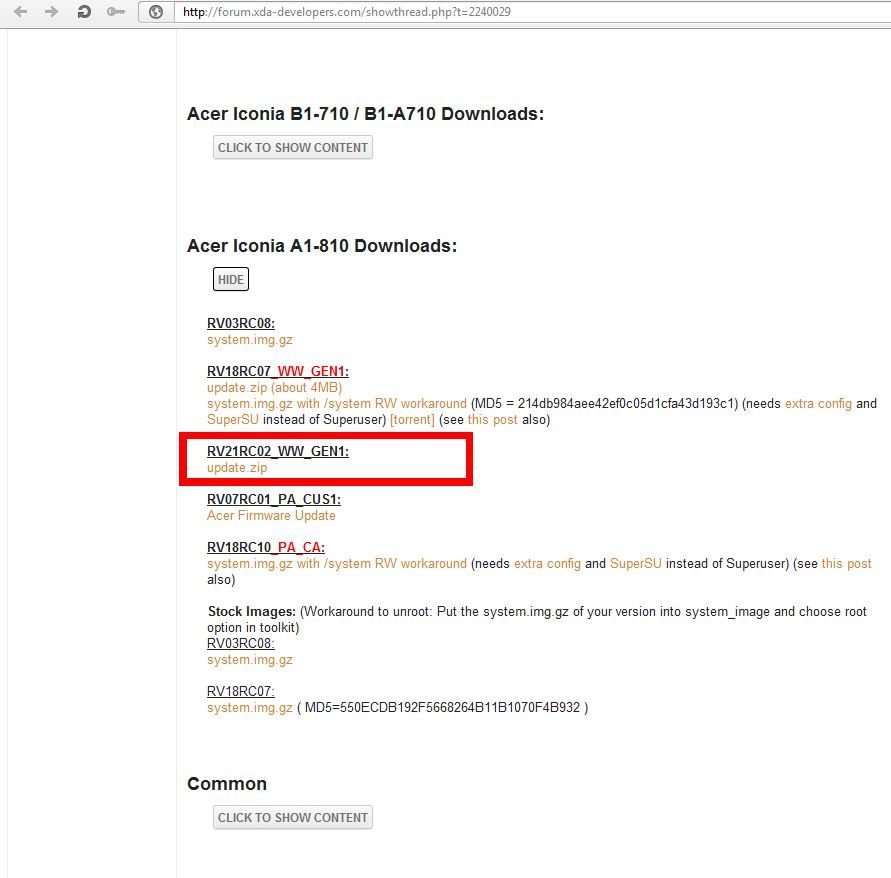Click the Common heading
The width and height of the screenshot is (891, 878).
coord(227,784)
